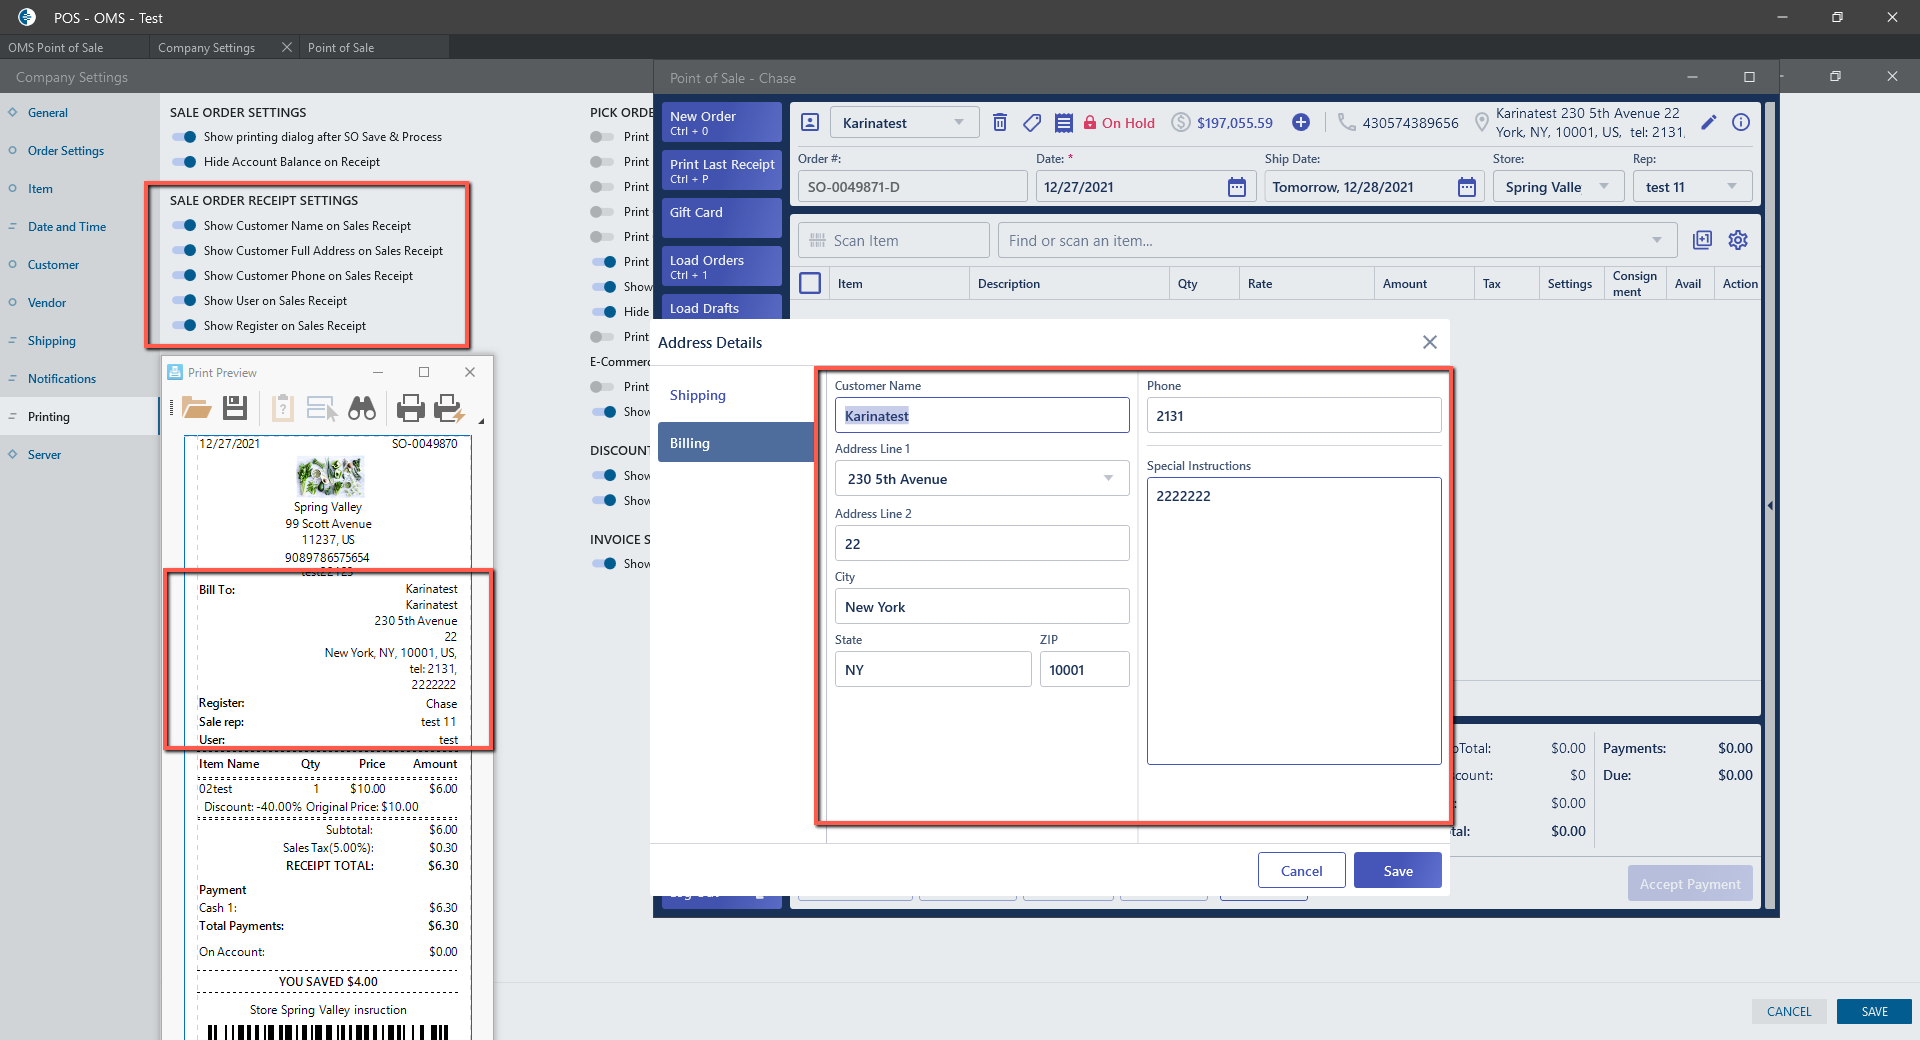
Task: Toggle Show User on Sales Receipt
Action: [x=184, y=301]
